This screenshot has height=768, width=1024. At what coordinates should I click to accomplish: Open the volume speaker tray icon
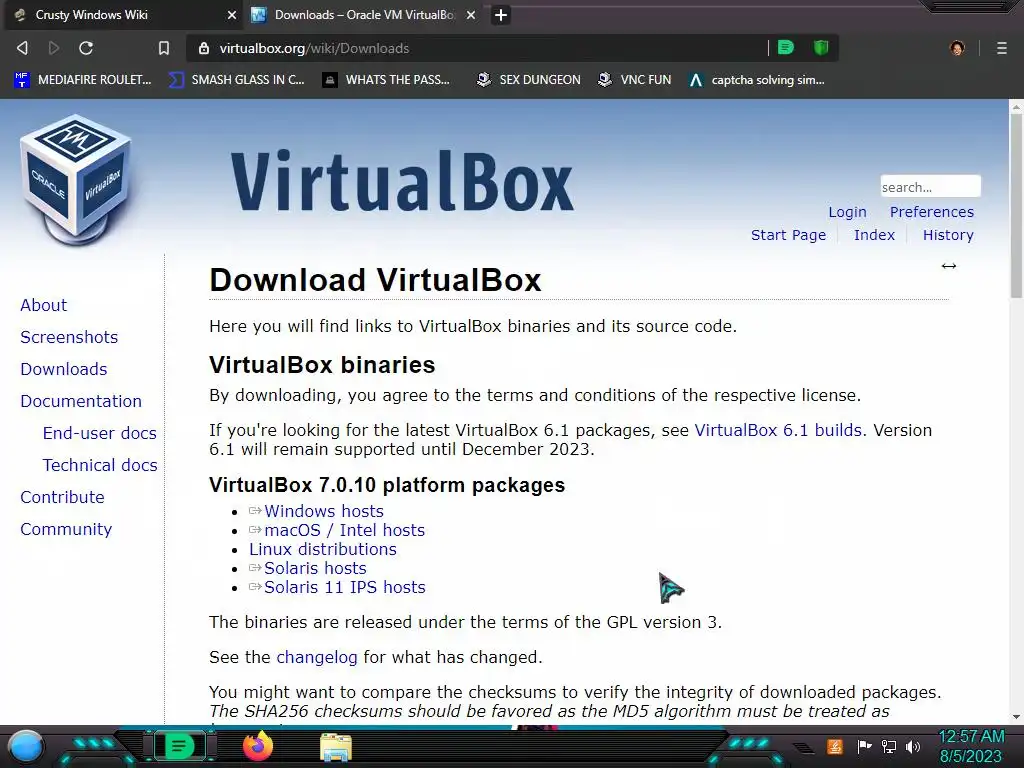pos(912,746)
